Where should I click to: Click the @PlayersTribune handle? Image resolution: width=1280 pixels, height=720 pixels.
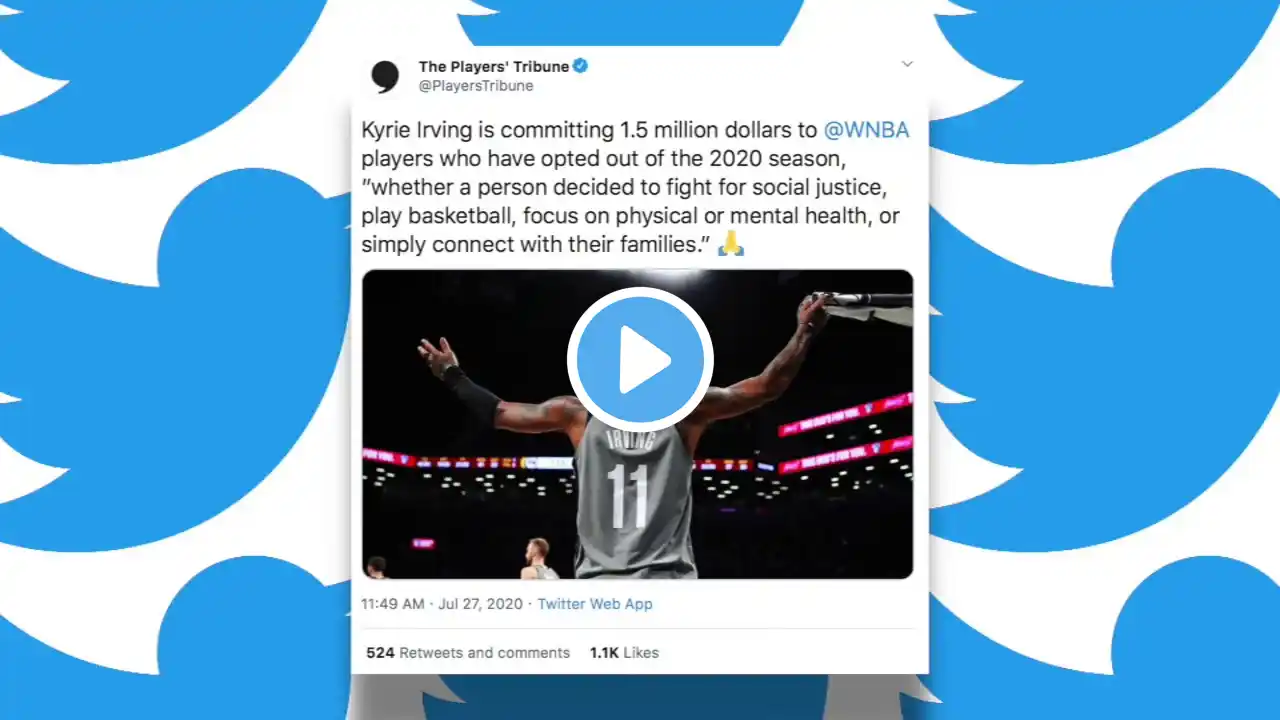[476, 86]
